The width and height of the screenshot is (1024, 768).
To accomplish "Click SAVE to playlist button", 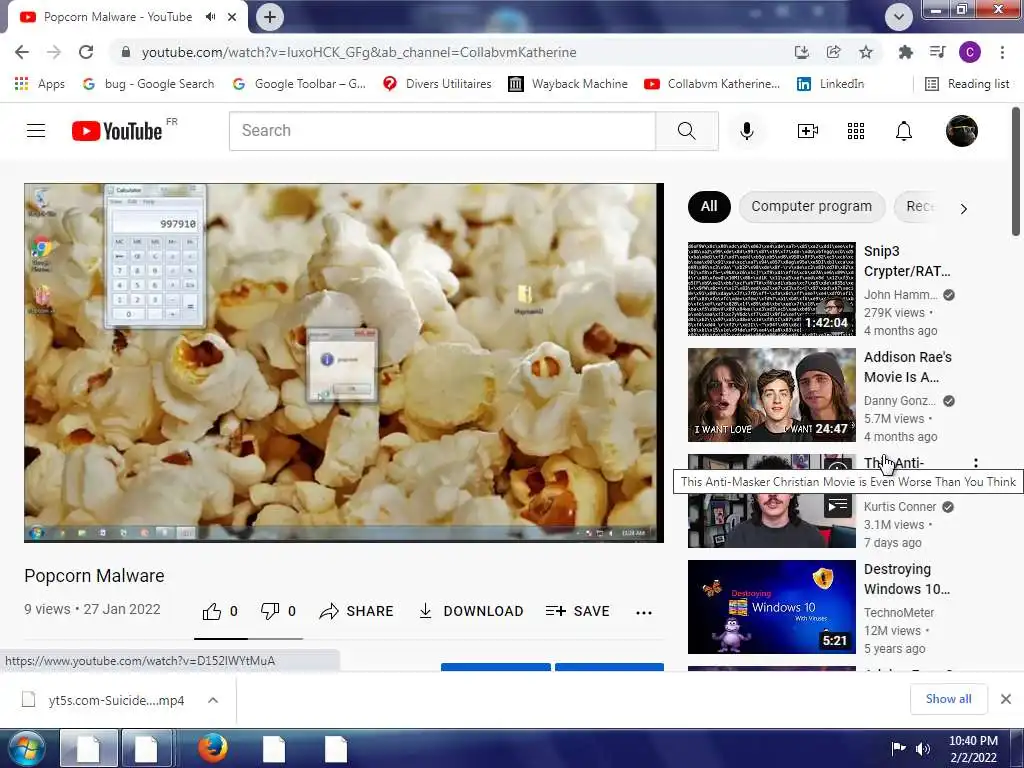I will pos(577,611).
